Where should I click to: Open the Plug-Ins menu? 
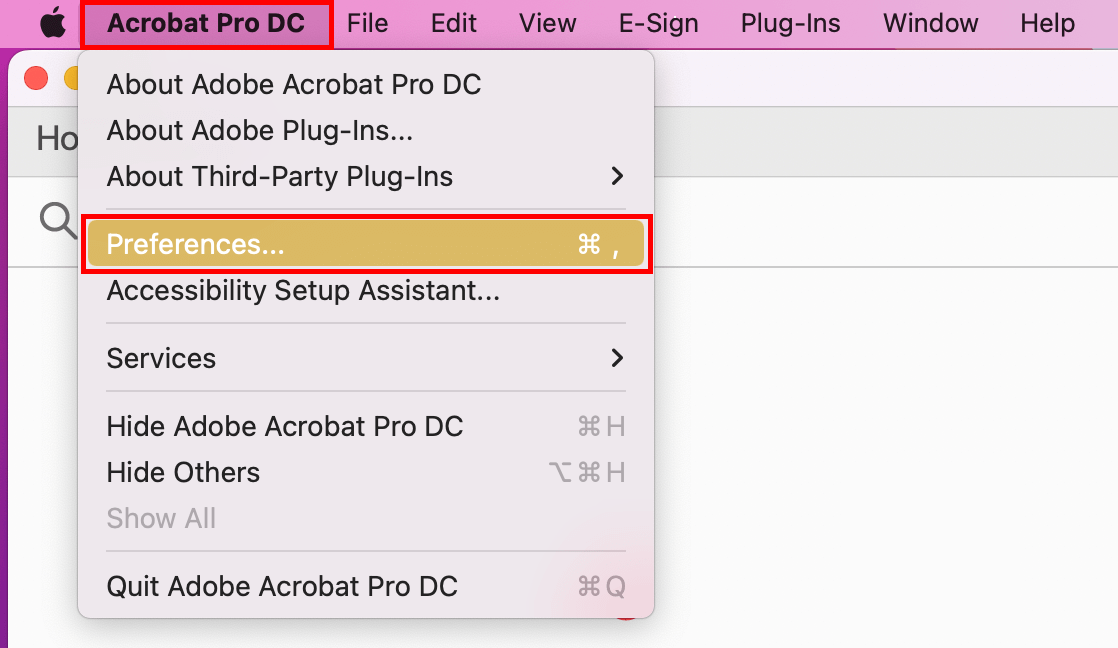pyautogui.click(x=791, y=23)
